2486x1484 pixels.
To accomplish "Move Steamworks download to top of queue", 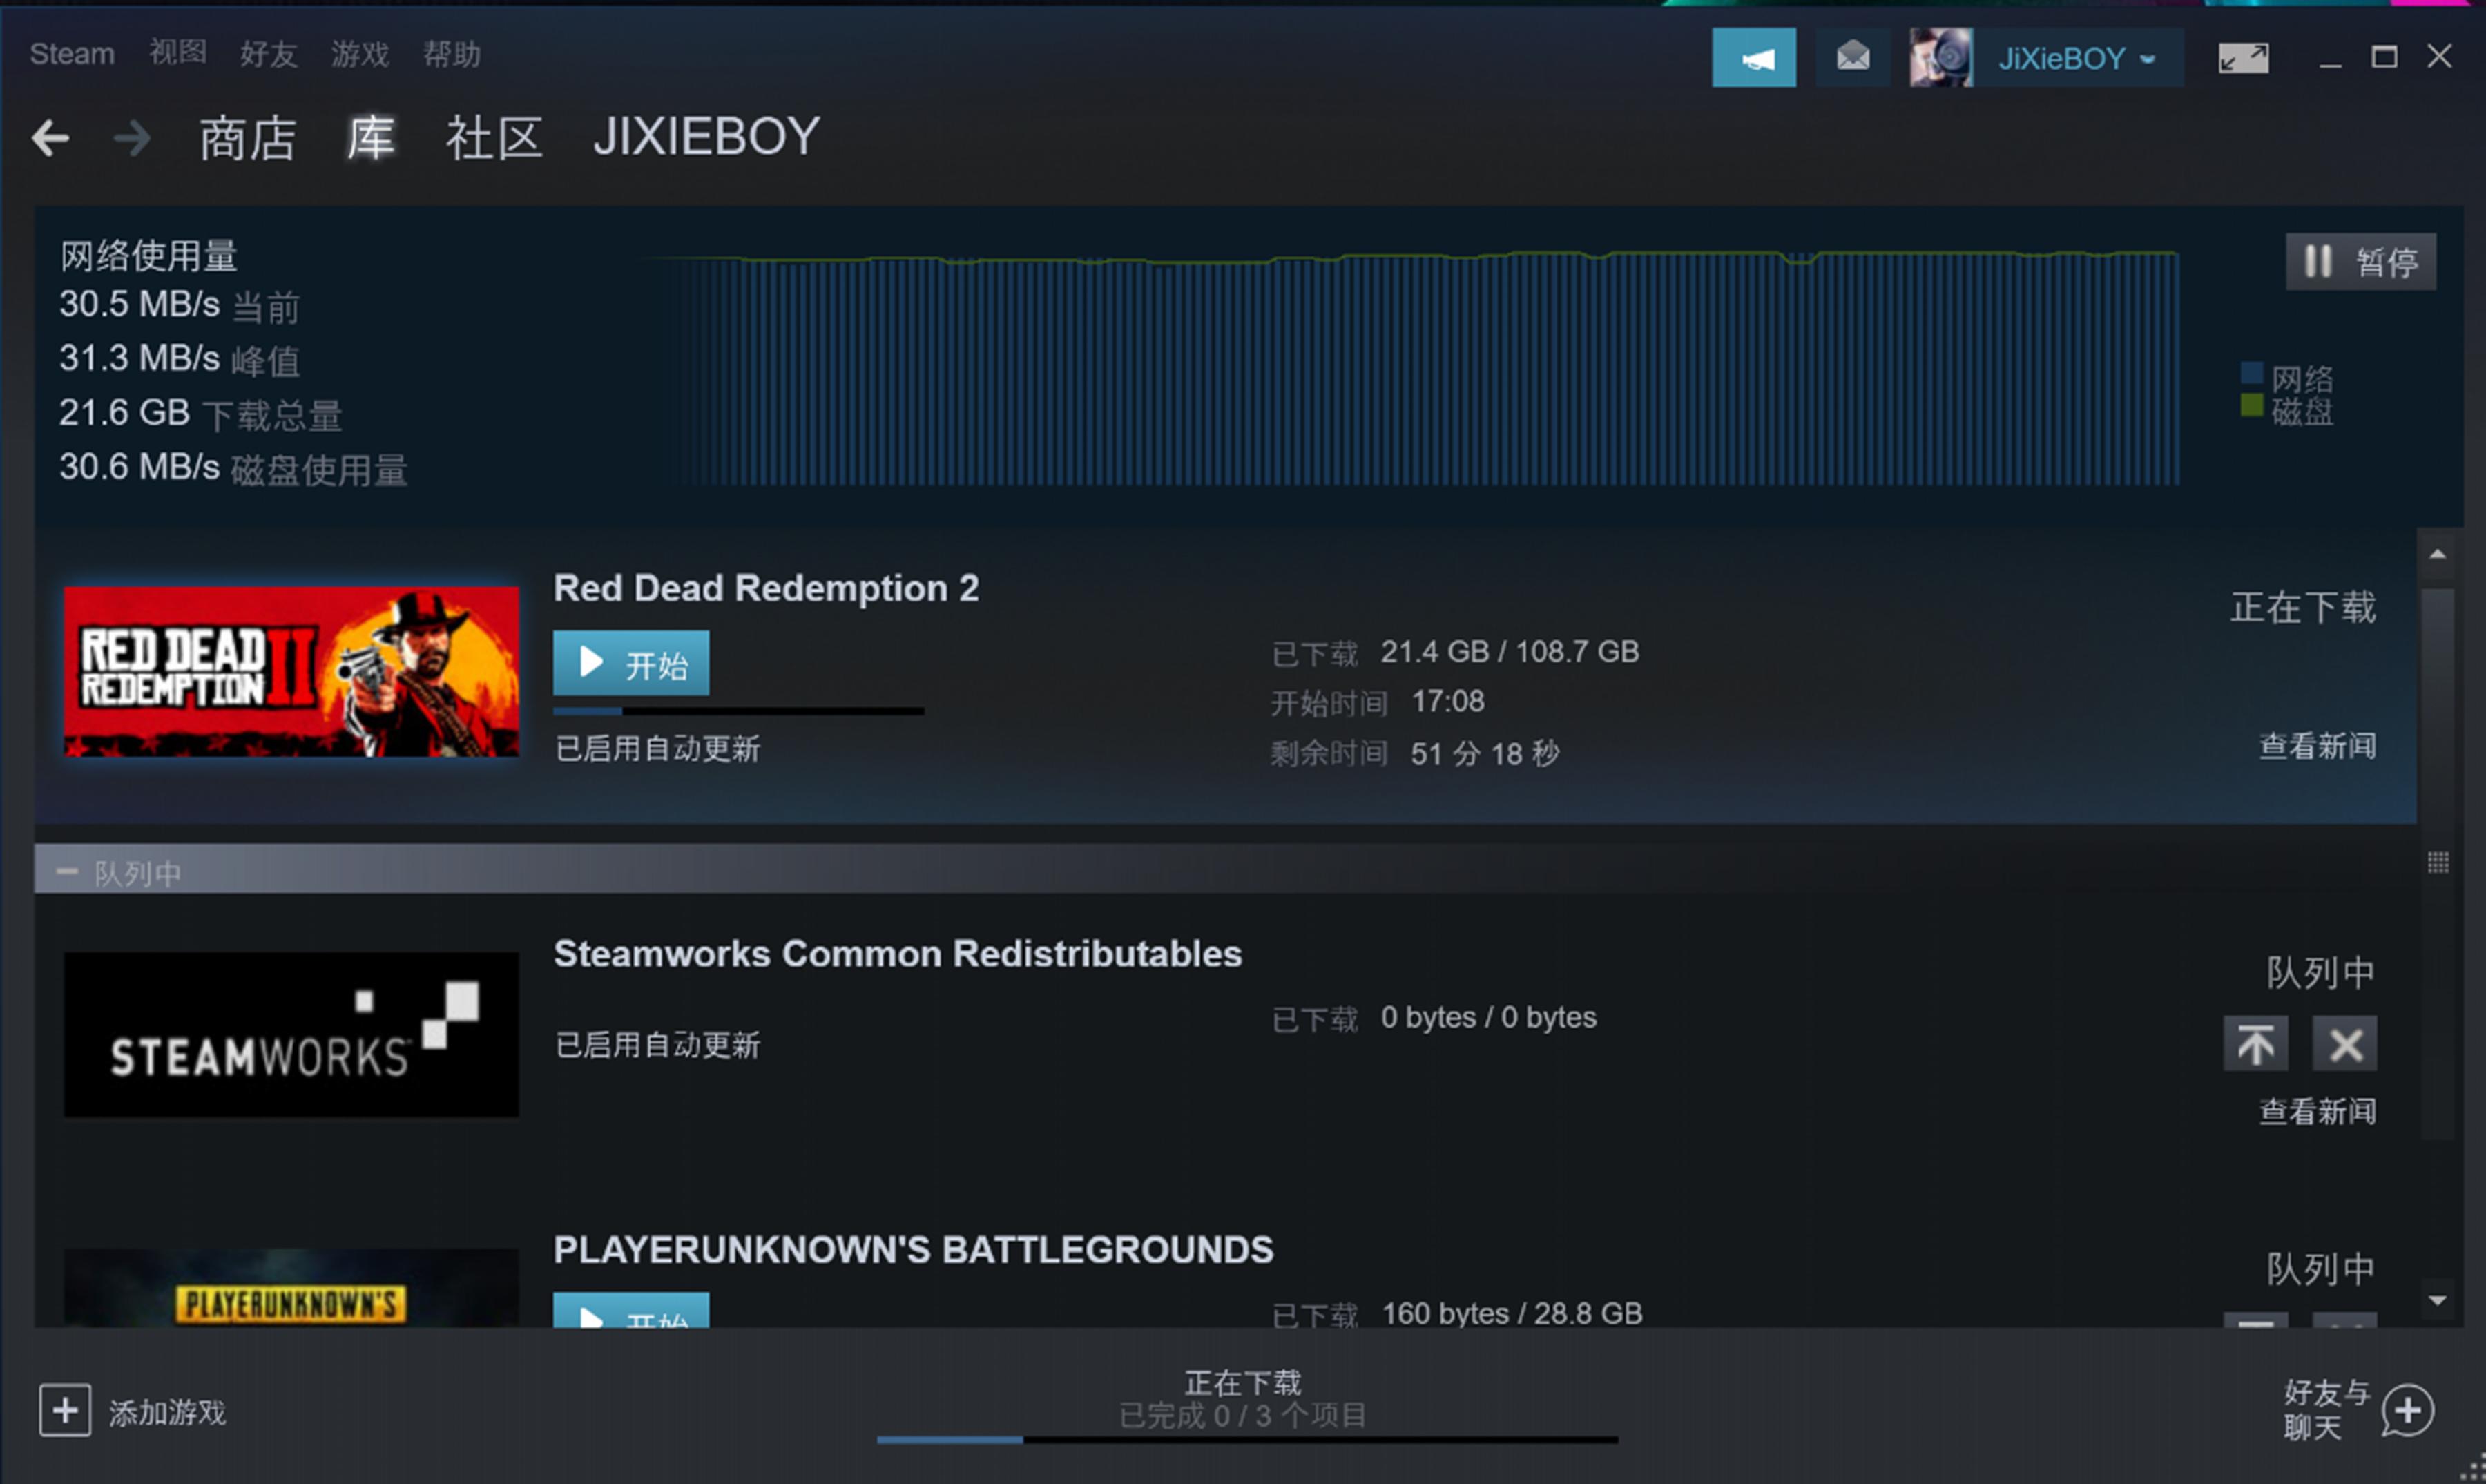I will pyautogui.click(x=2255, y=1044).
